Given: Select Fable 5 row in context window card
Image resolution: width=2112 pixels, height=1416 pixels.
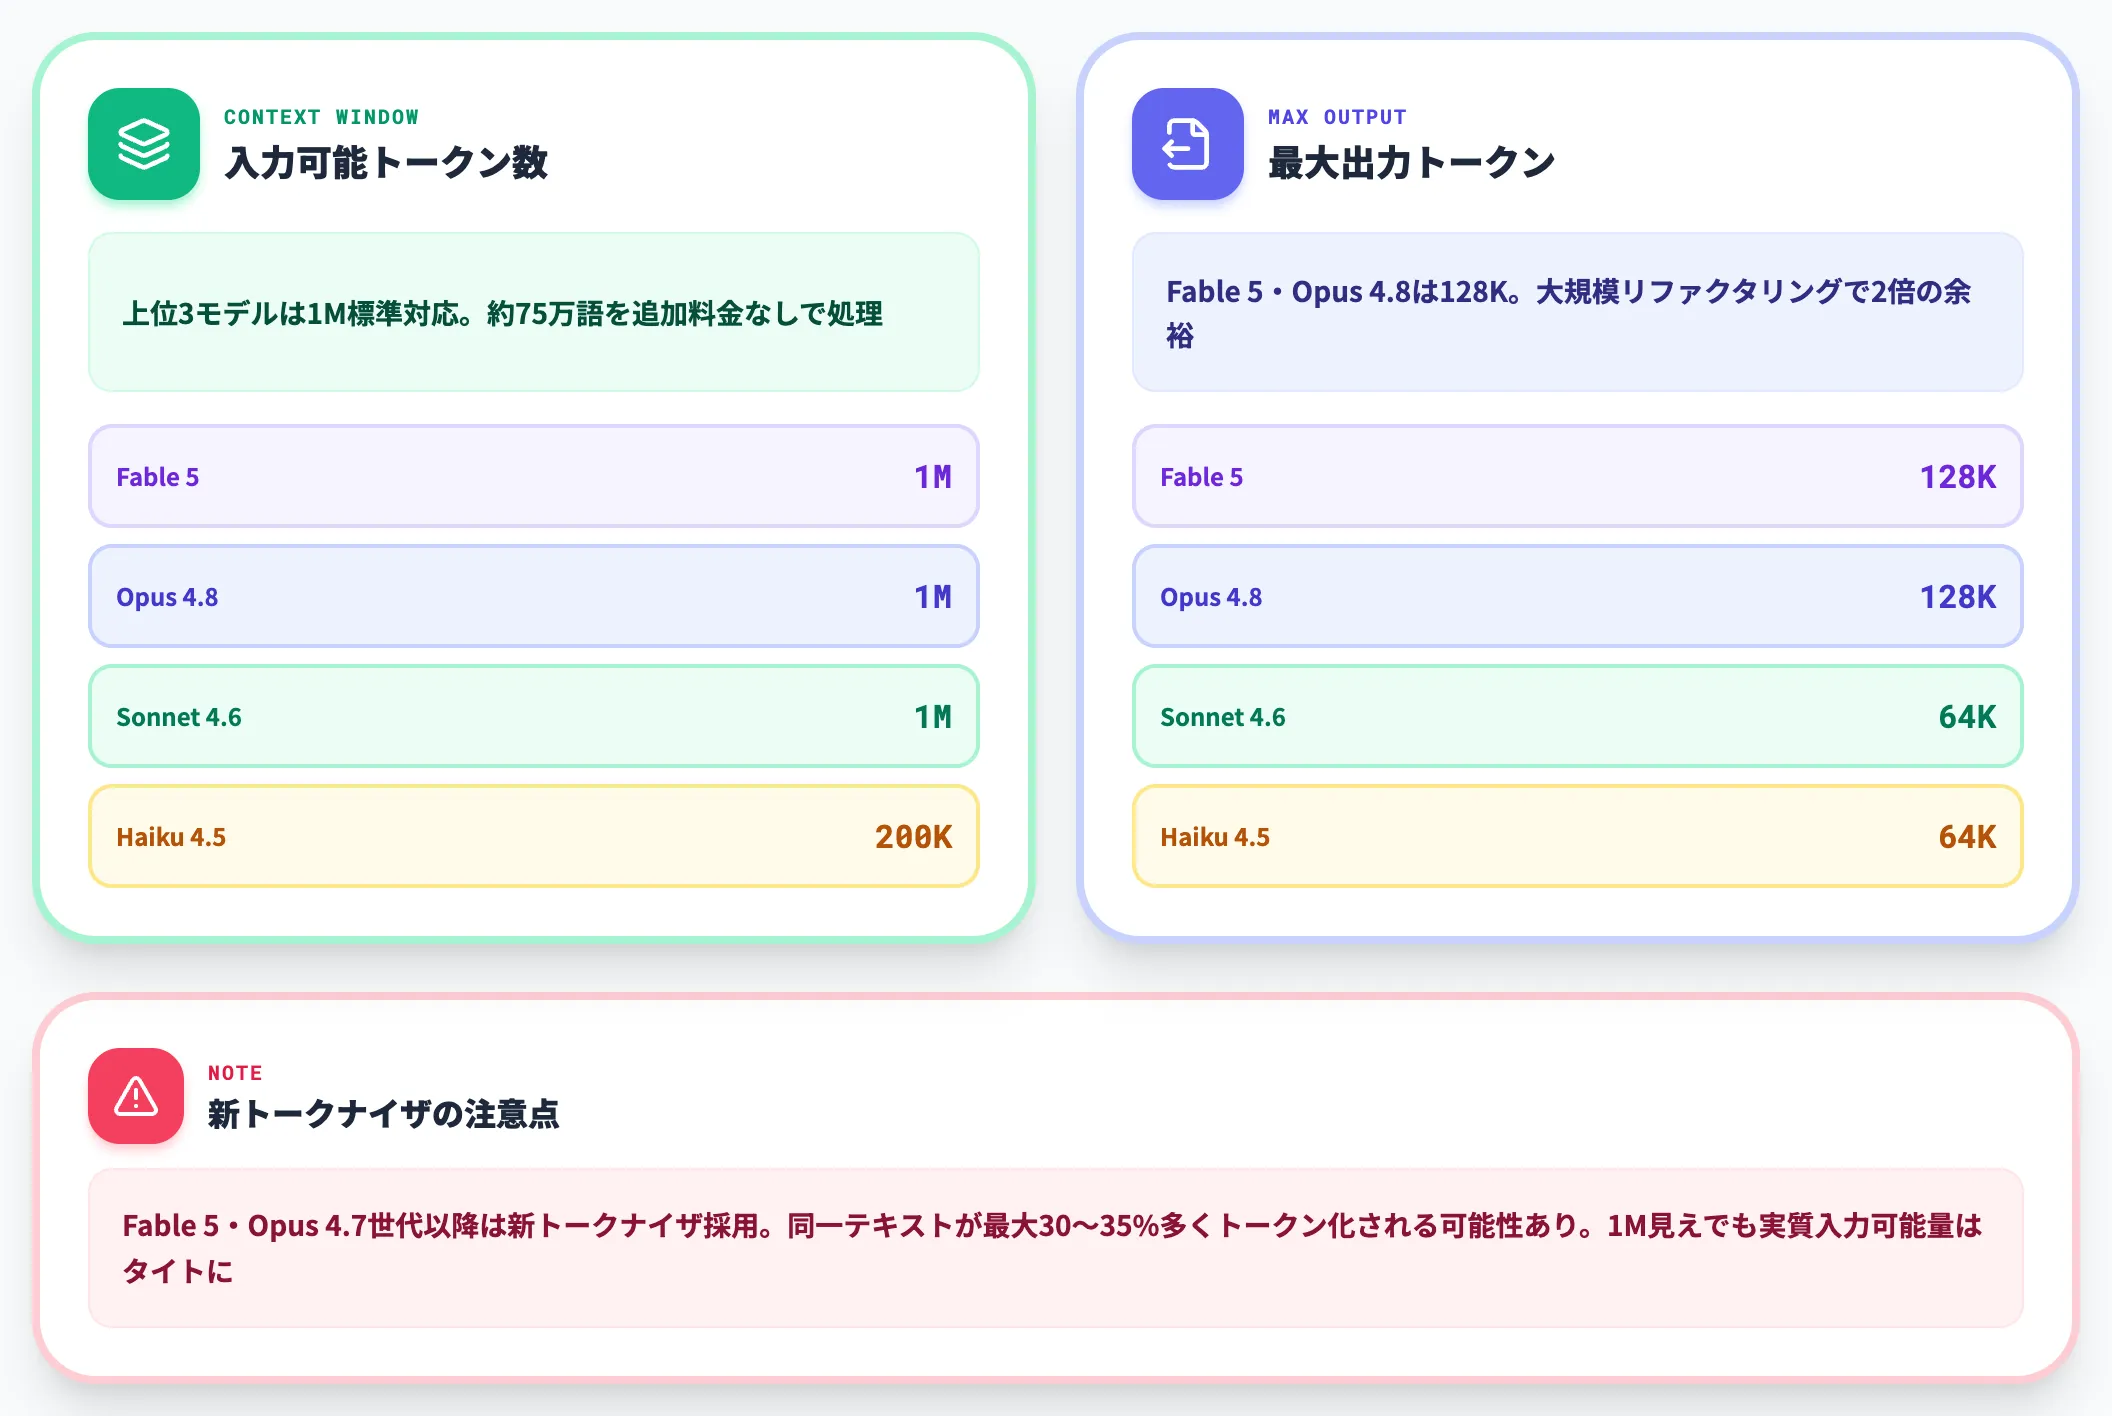Looking at the screenshot, I should 534,476.
